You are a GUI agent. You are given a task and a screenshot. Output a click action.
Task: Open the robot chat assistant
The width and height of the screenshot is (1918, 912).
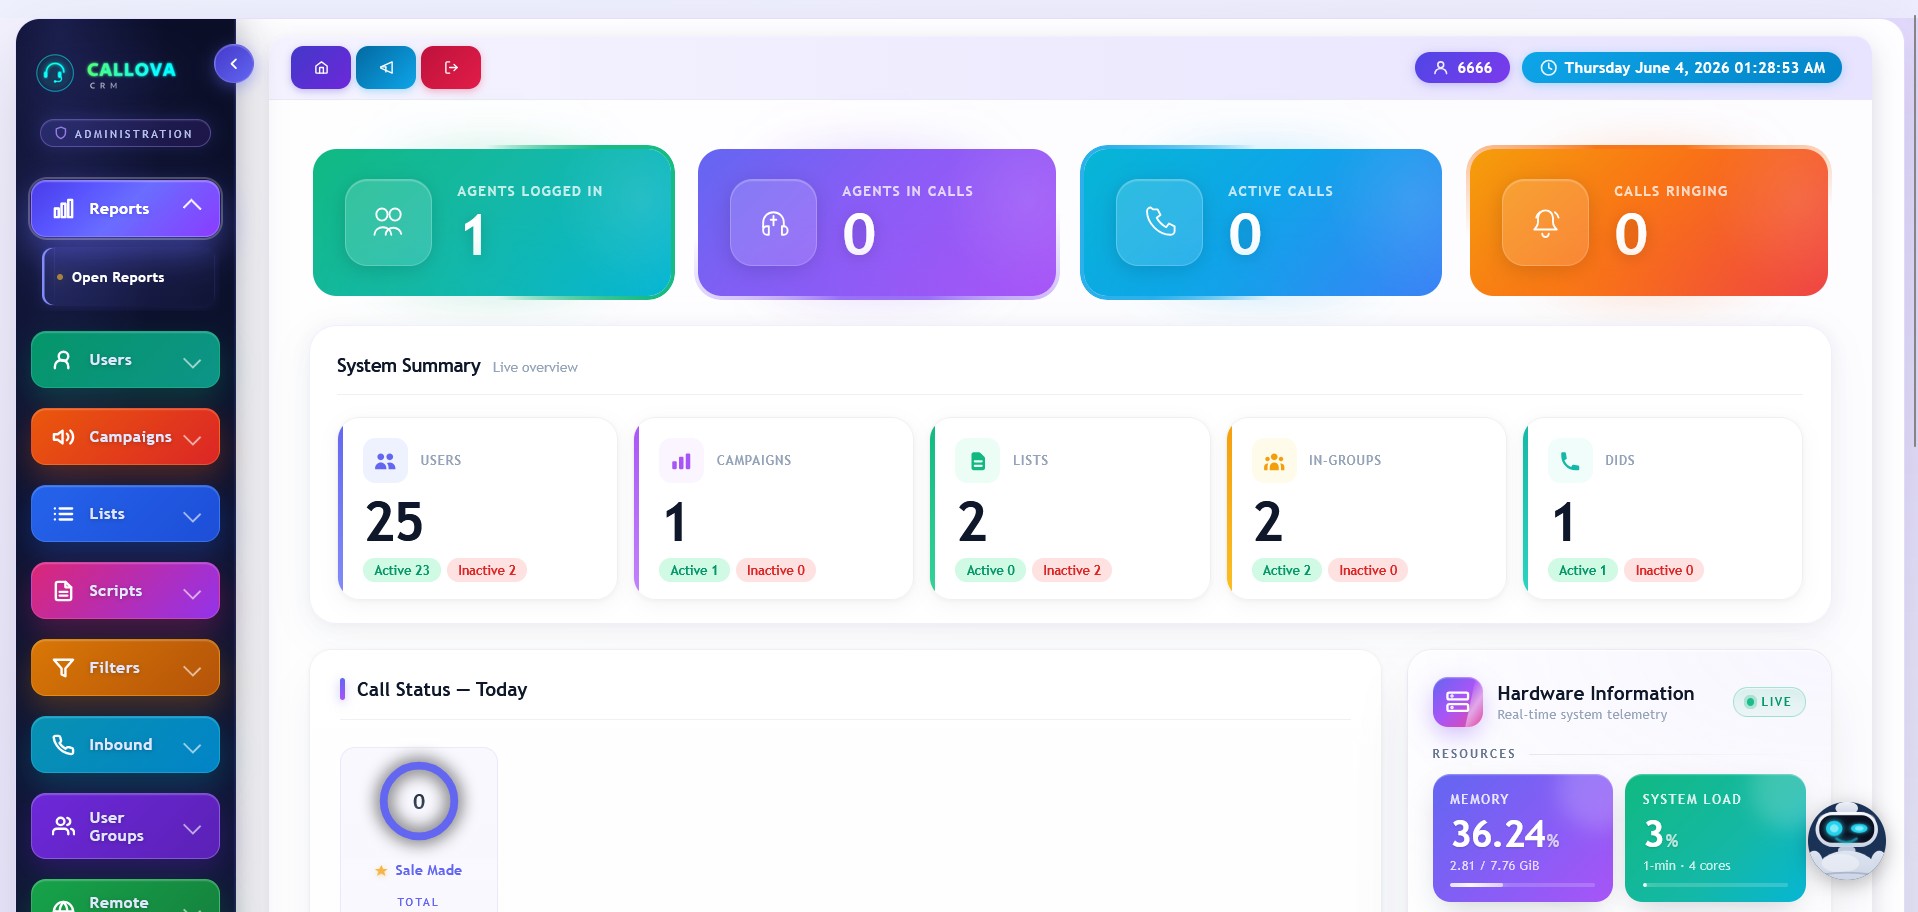coord(1847,840)
